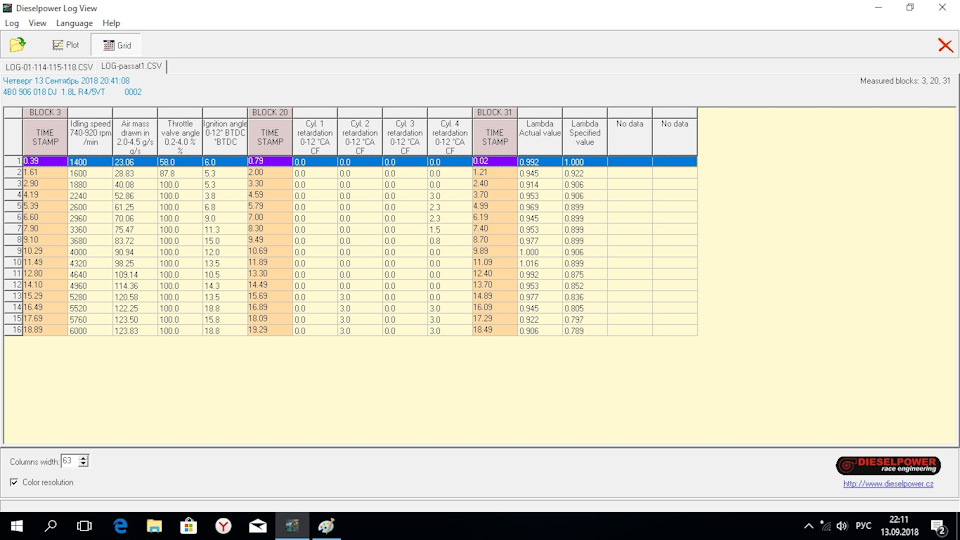Screen dimensions: 960x540
Task: Click the BLOCK 3 header
Action: click(x=45, y=113)
